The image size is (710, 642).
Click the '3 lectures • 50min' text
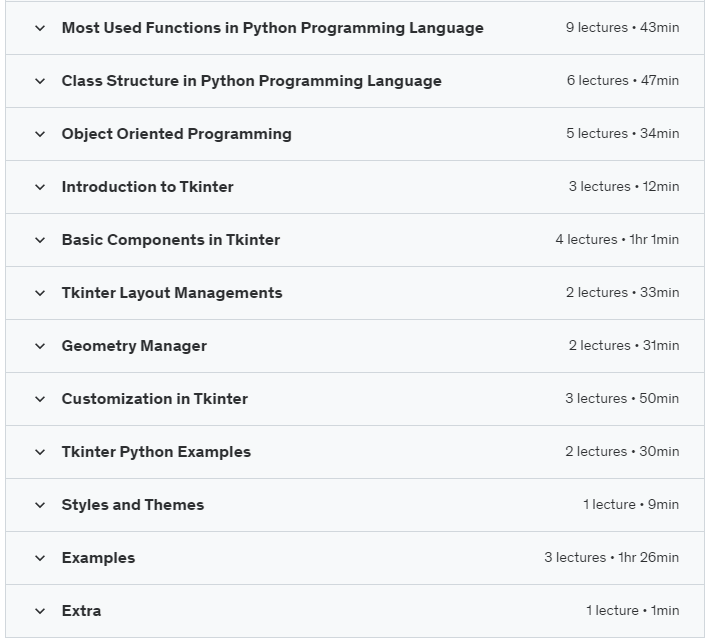coord(622,398)
